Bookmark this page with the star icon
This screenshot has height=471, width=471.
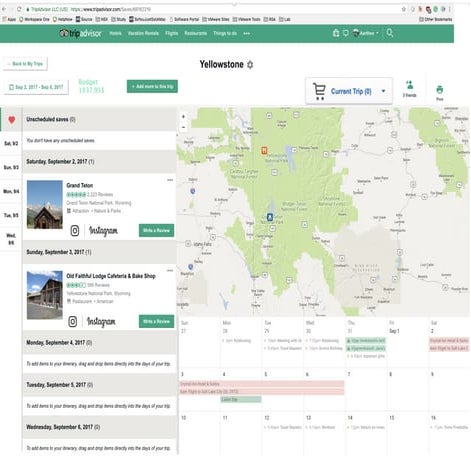tap(404, 9)
